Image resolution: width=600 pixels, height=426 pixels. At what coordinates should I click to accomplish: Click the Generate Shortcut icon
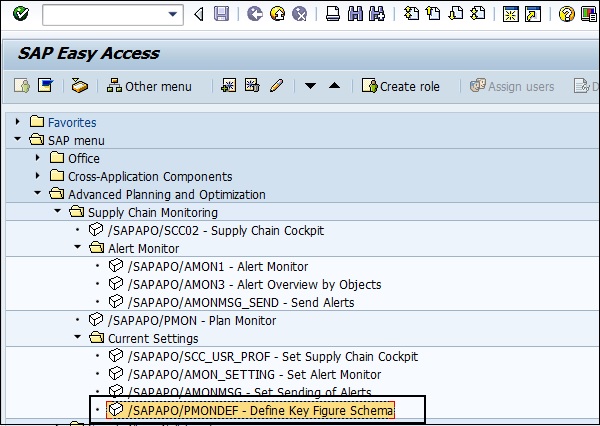point(533,14)
